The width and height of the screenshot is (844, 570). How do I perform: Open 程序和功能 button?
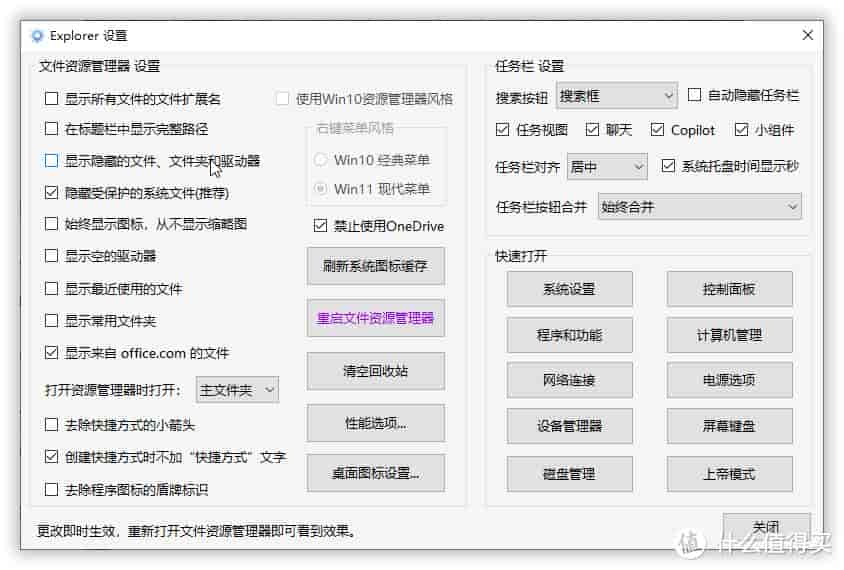[569, 335]
